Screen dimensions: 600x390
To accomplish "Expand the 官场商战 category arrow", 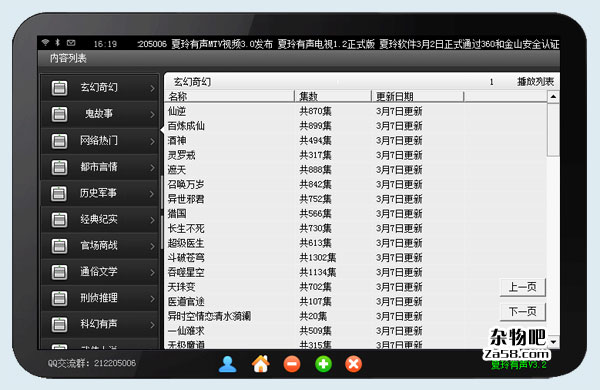I will click(x=152, y=246).
